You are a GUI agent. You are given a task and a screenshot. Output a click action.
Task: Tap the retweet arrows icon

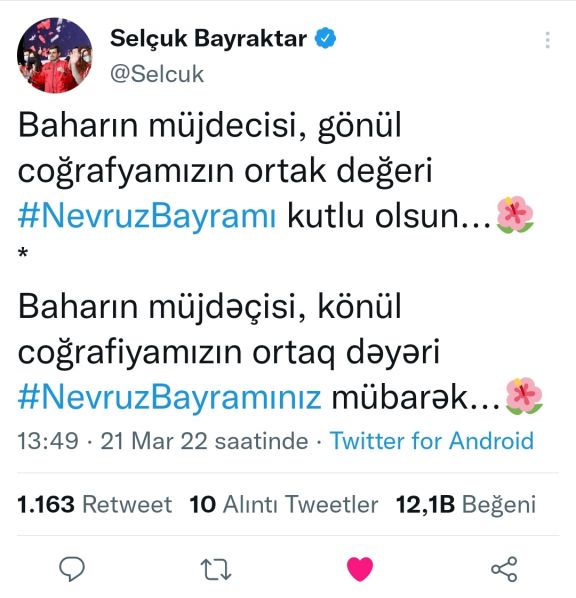click(216, 569)
